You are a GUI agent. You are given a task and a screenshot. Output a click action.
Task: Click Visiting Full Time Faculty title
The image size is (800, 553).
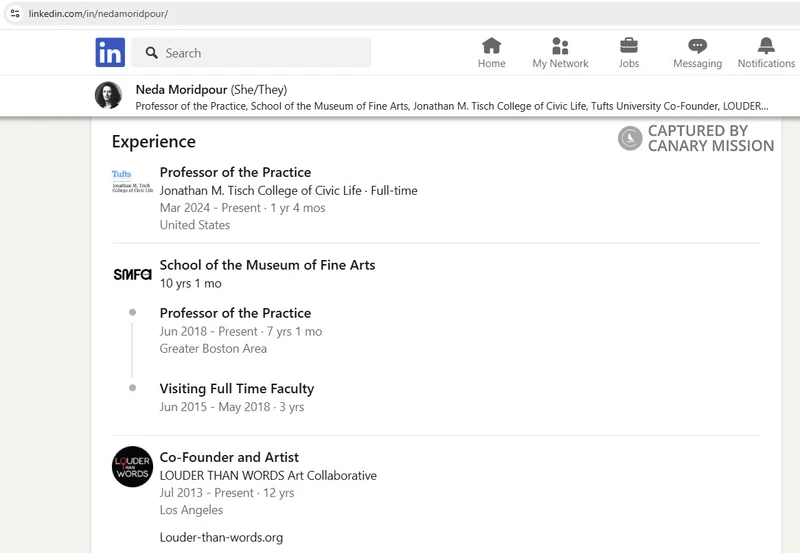point(237,389)
